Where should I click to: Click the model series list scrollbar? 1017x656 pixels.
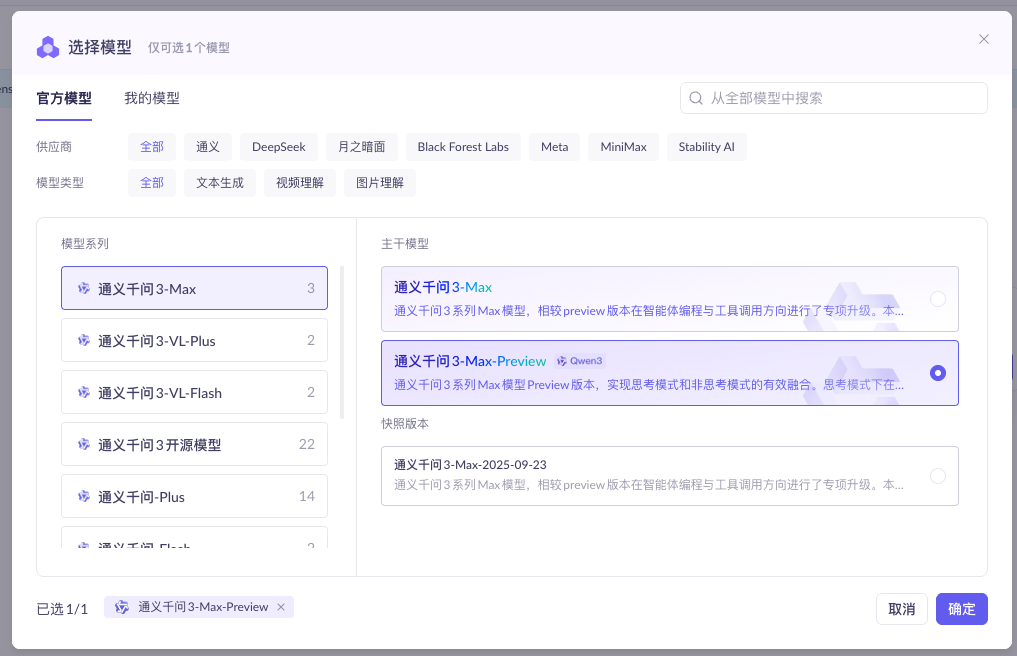coord(342,342)
